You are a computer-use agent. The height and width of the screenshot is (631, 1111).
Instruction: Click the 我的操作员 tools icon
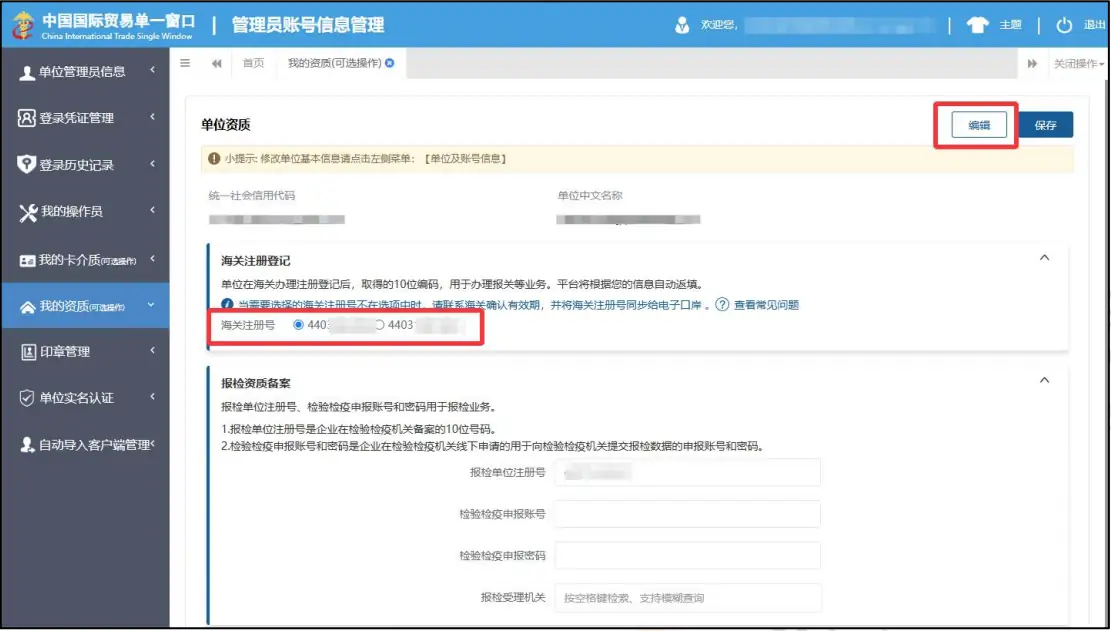click(28, 212)
